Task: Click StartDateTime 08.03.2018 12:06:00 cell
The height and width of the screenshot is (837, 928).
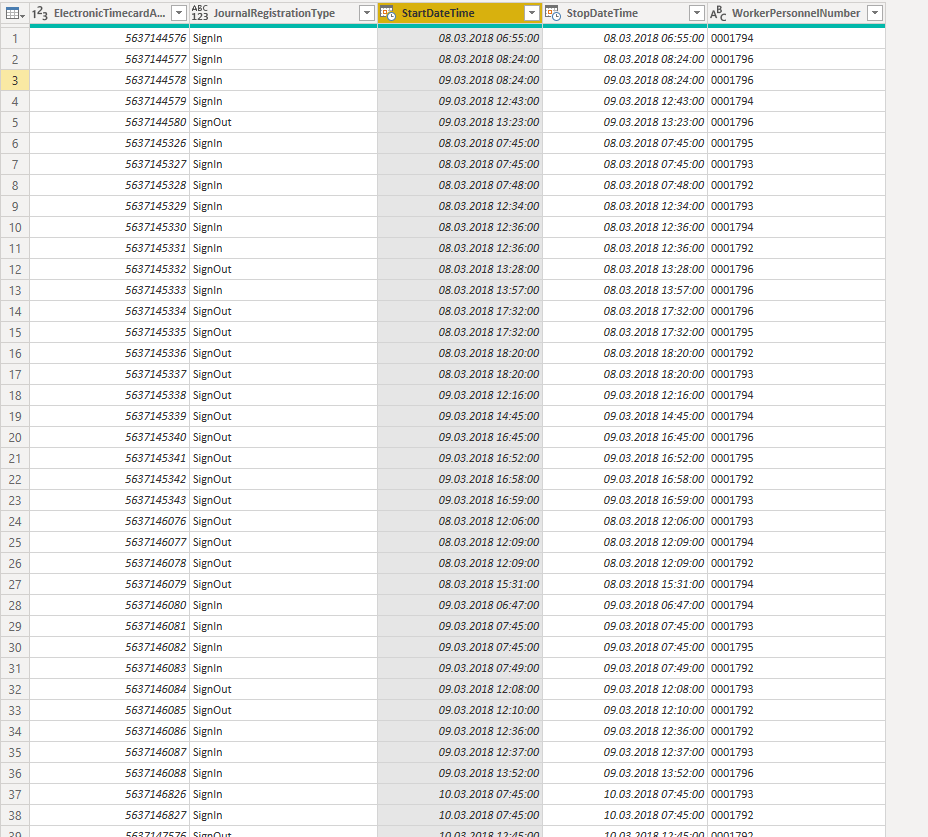Action: point(460,521)
